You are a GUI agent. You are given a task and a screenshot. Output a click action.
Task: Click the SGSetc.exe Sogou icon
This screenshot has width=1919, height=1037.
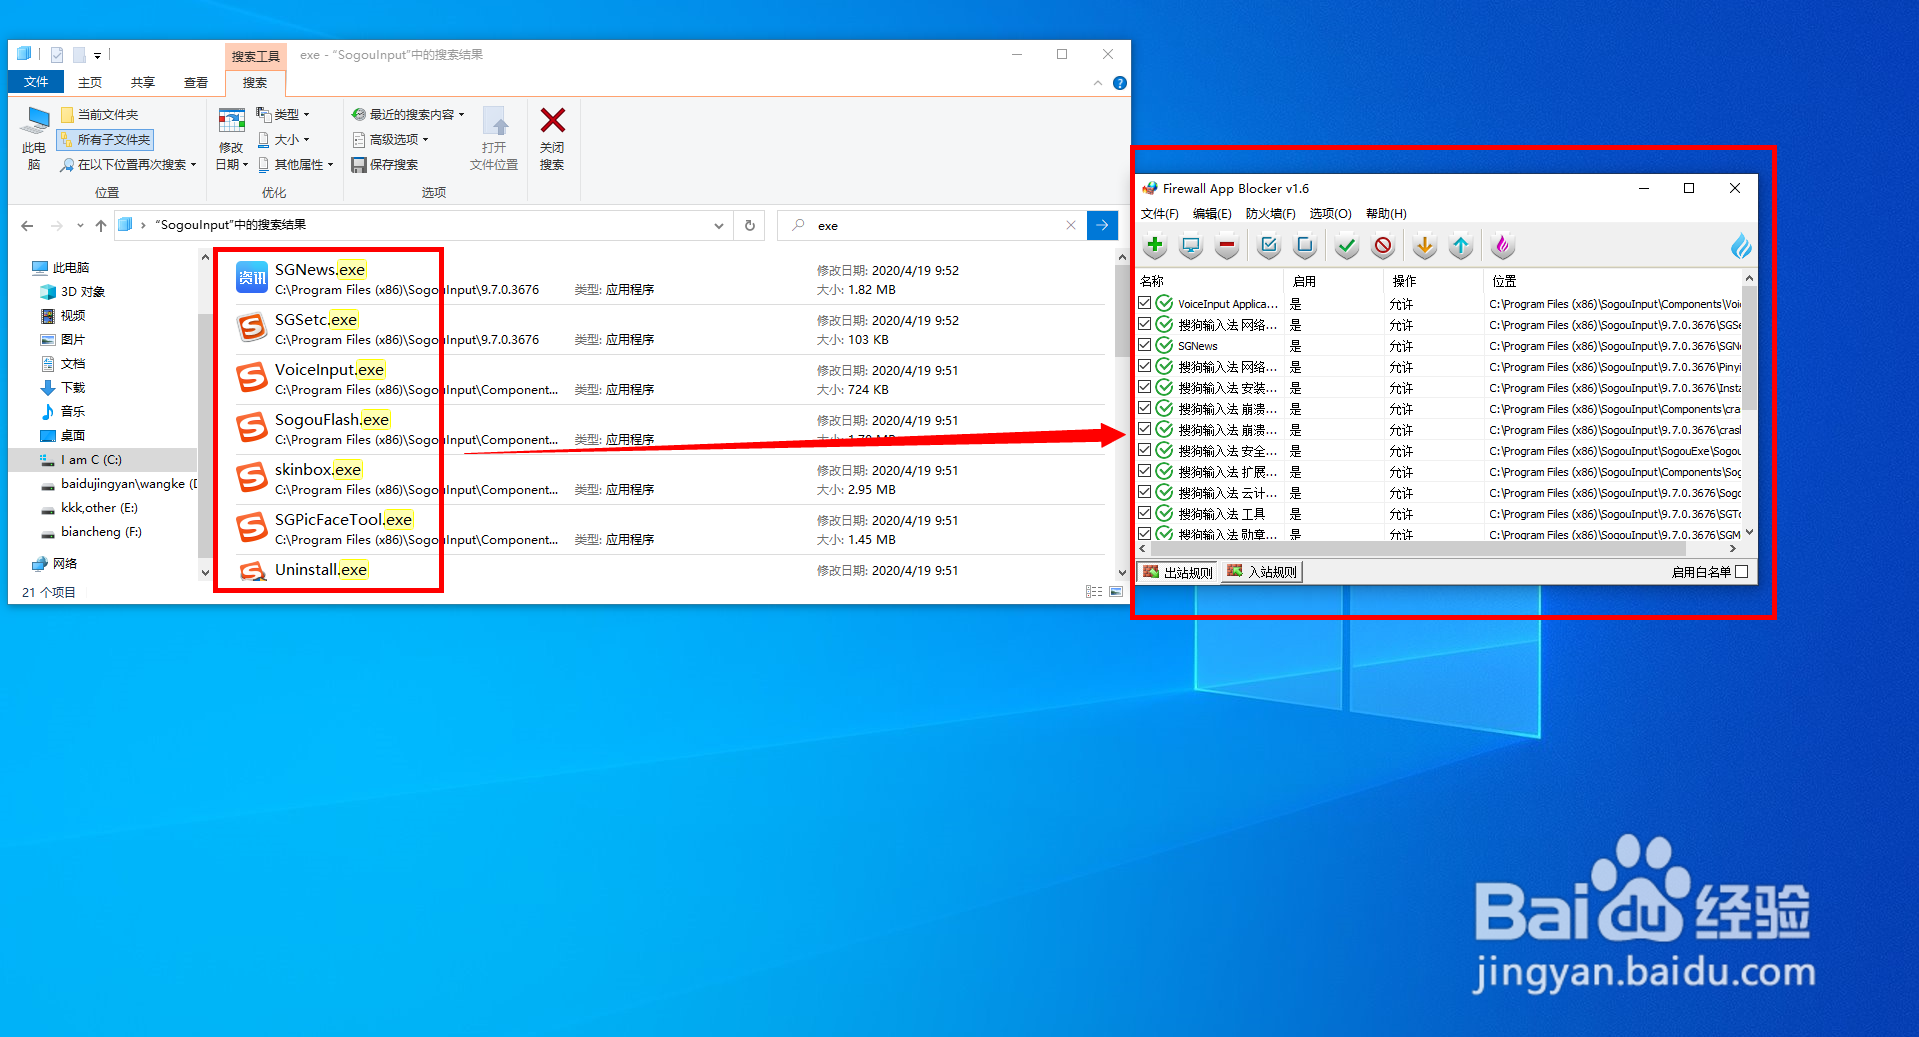pyautogui.click(x=252, y=327)
